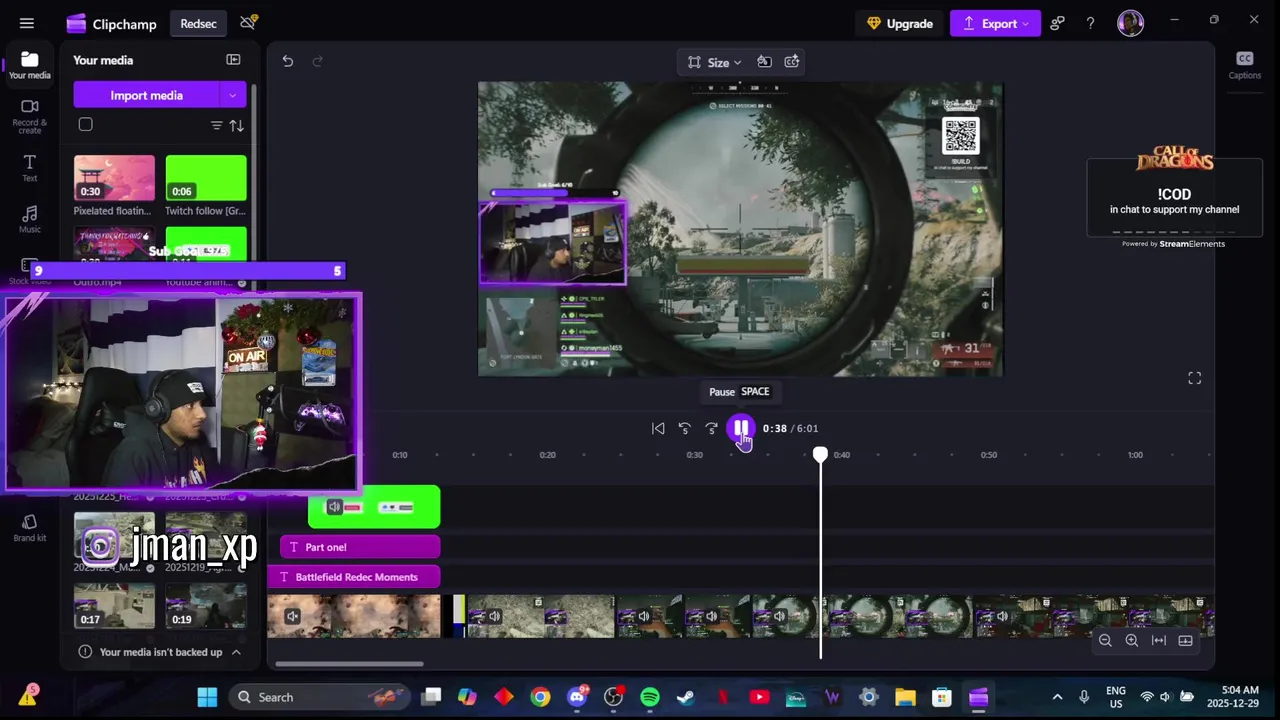Click the taskbar Search box
The width and height of the screenshot is (1280, 720).
coord(319,697)
